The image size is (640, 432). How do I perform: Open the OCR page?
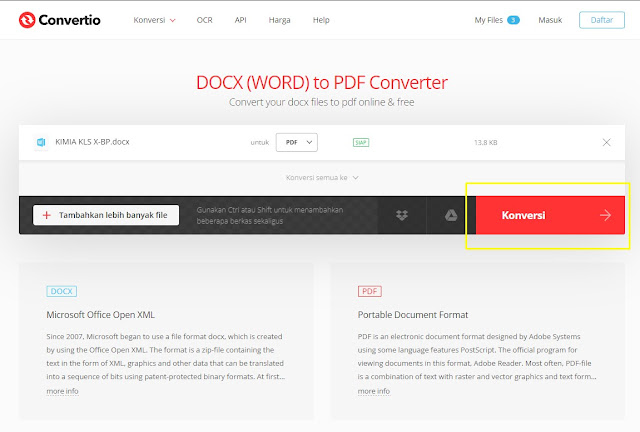(x=204, y=20)
